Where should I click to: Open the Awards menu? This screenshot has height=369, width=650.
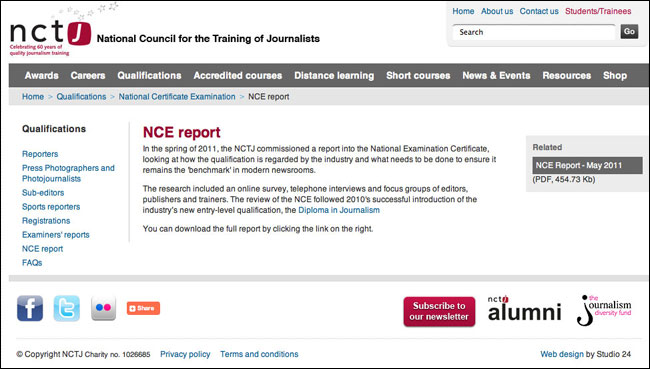pos(41,75)
